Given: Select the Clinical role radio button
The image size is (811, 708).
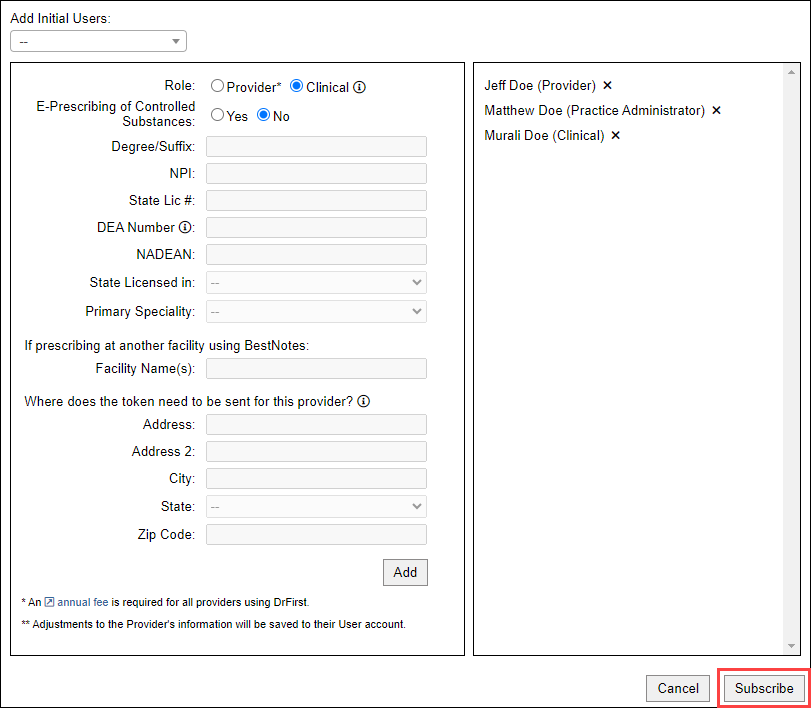Looking at the screenshot, I should 296,86.
